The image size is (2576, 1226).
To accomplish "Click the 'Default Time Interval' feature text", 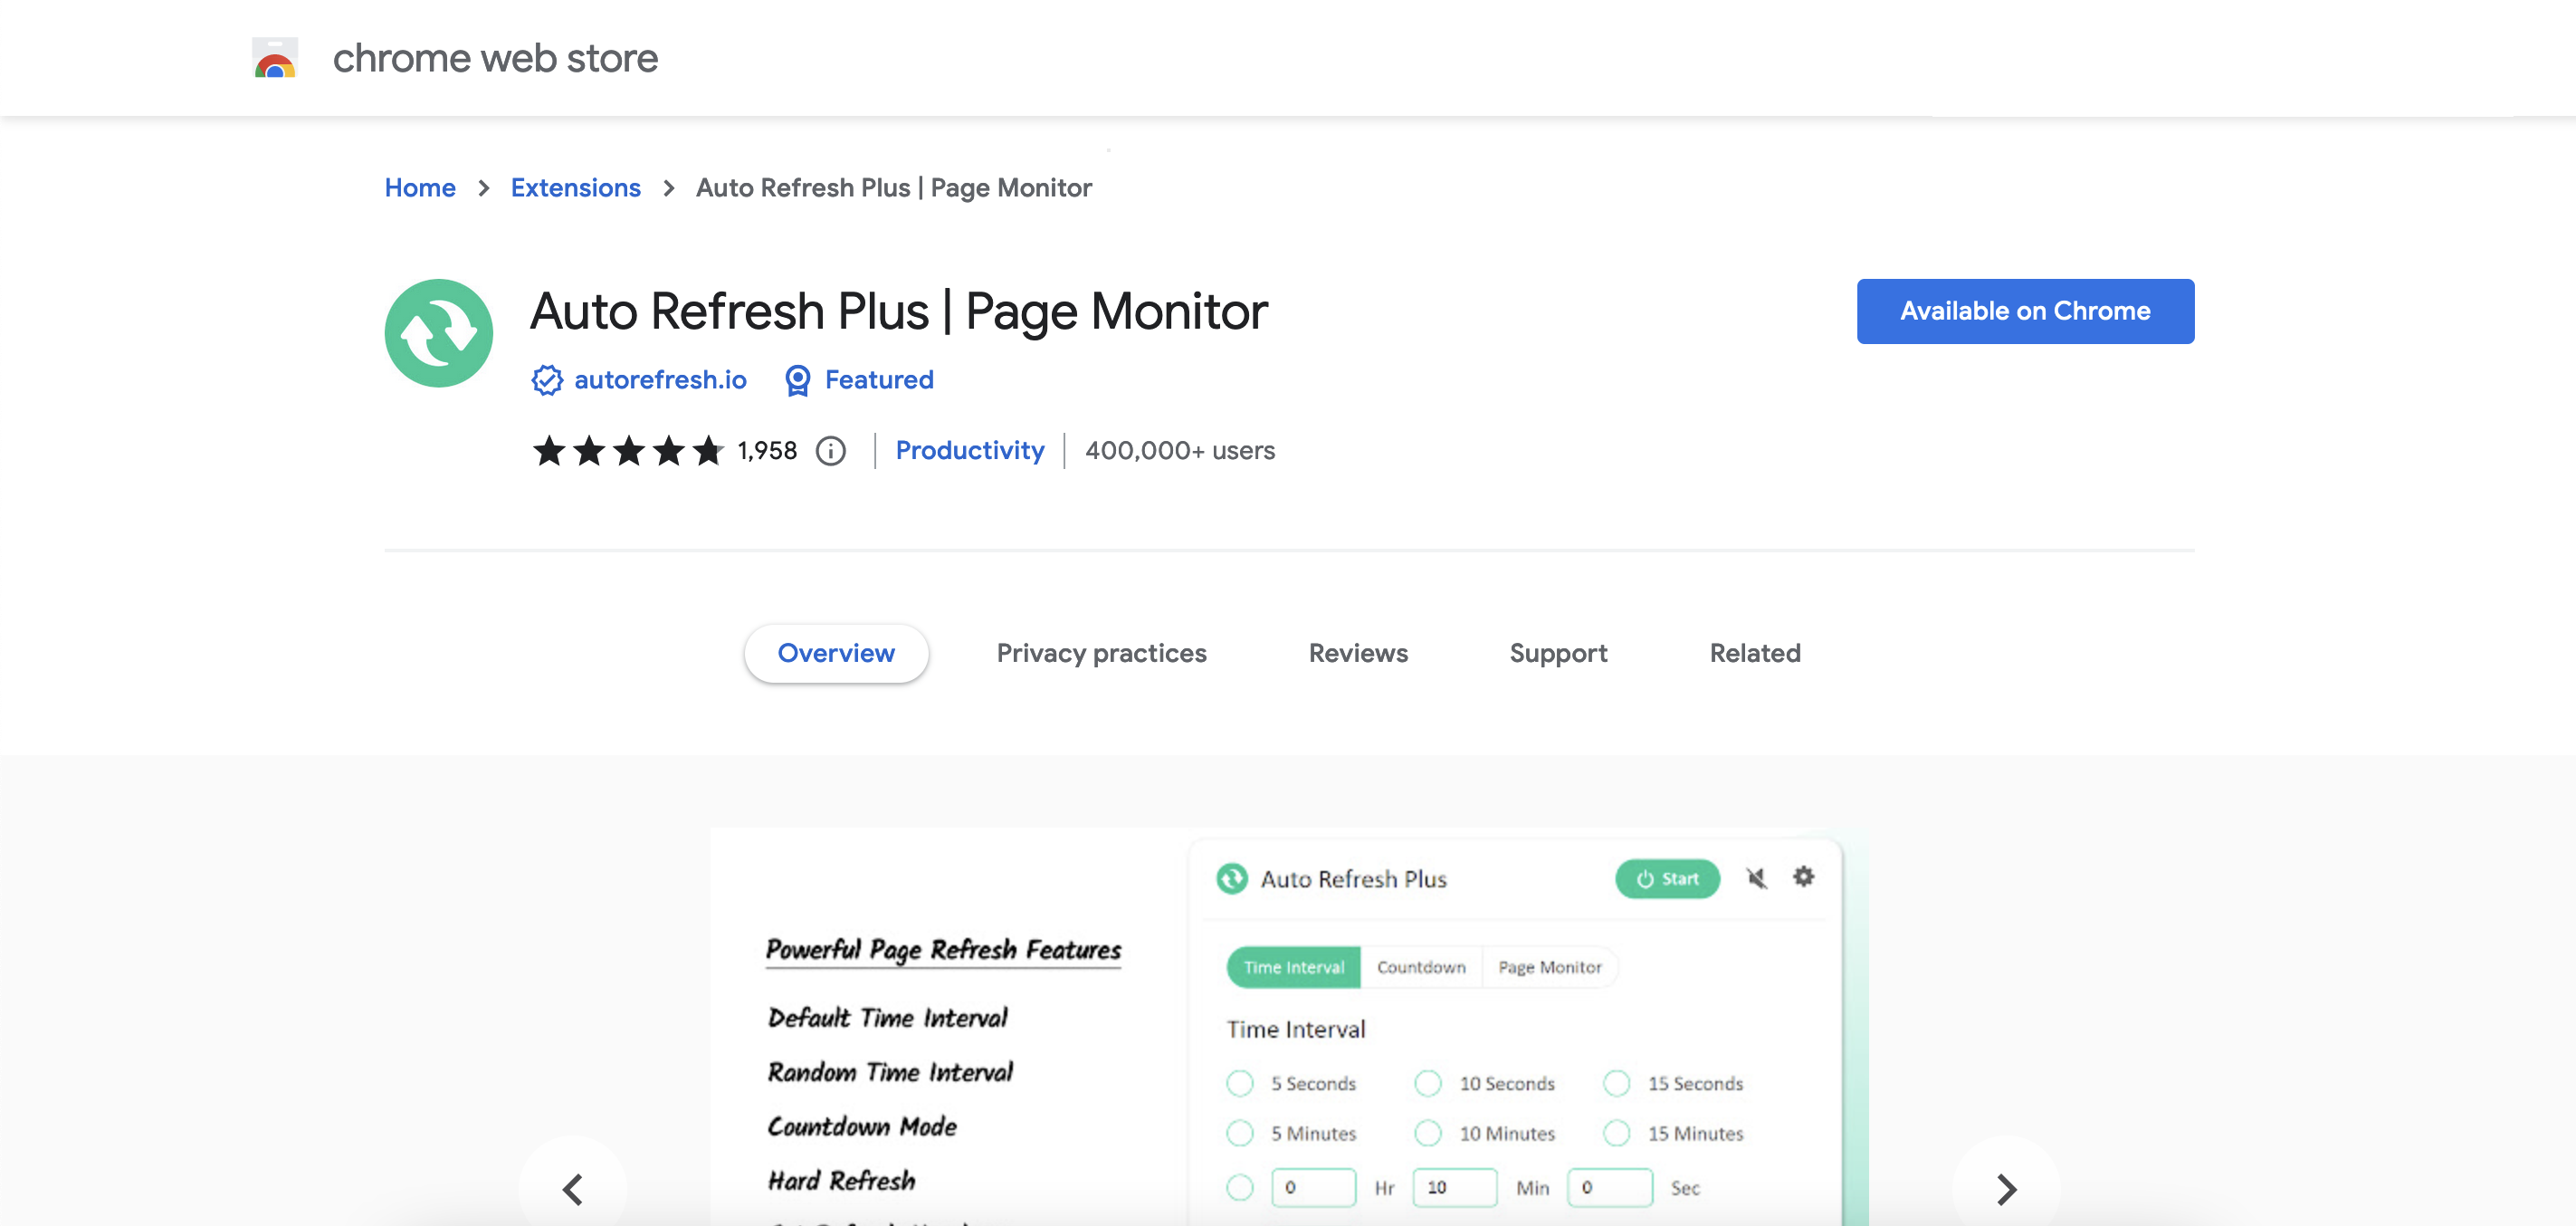I will click(x=887, y=1018).
